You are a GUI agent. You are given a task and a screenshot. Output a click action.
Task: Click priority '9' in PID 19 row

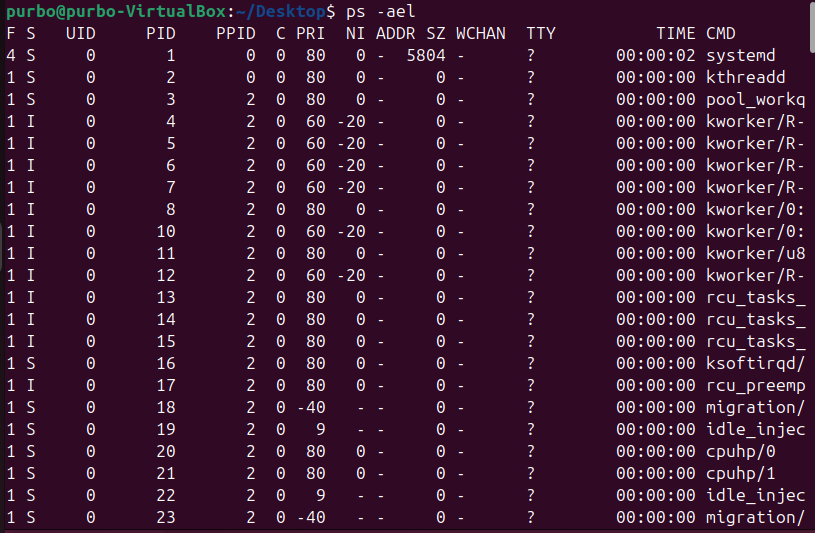click(x=320, y=430)
